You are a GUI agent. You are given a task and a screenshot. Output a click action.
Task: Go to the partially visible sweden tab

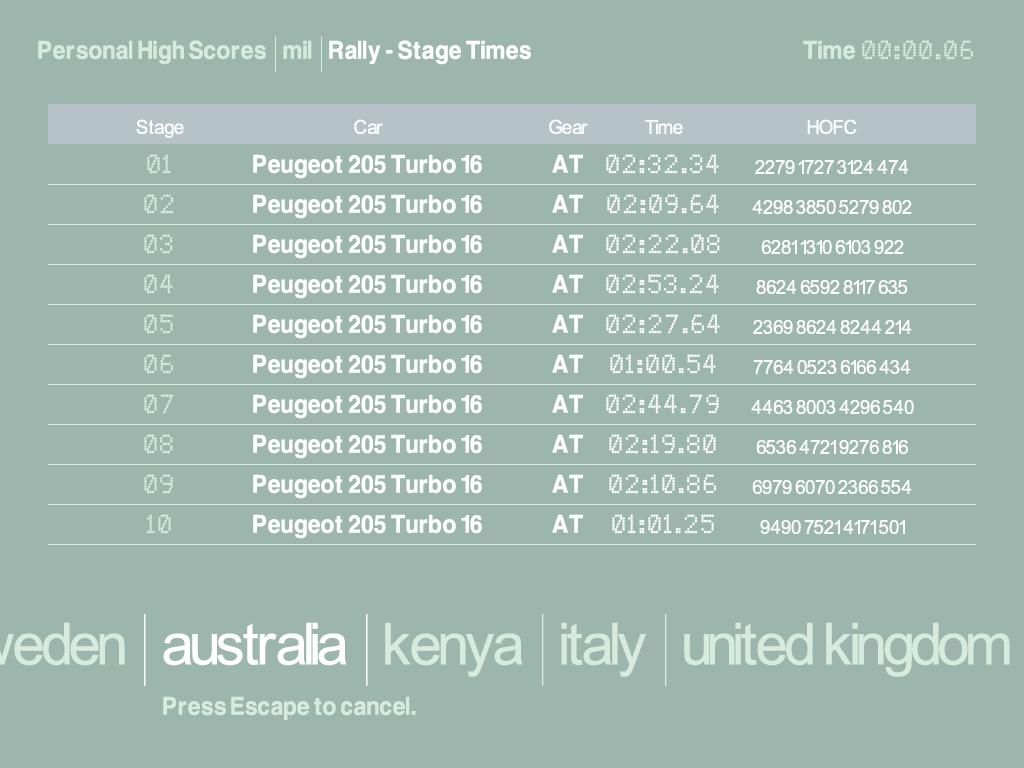pos(62,646)
